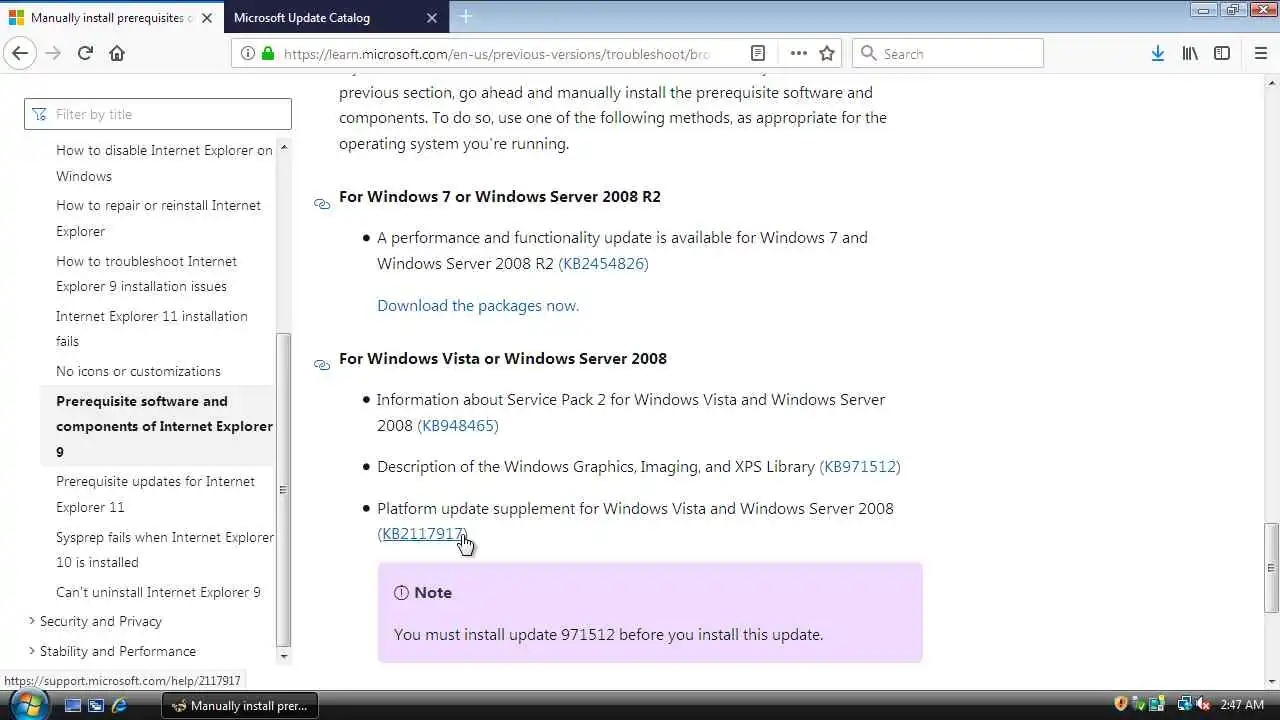Open the KB2454826 link
This screenshot has width=1280, height=720.
coord(603,263)
